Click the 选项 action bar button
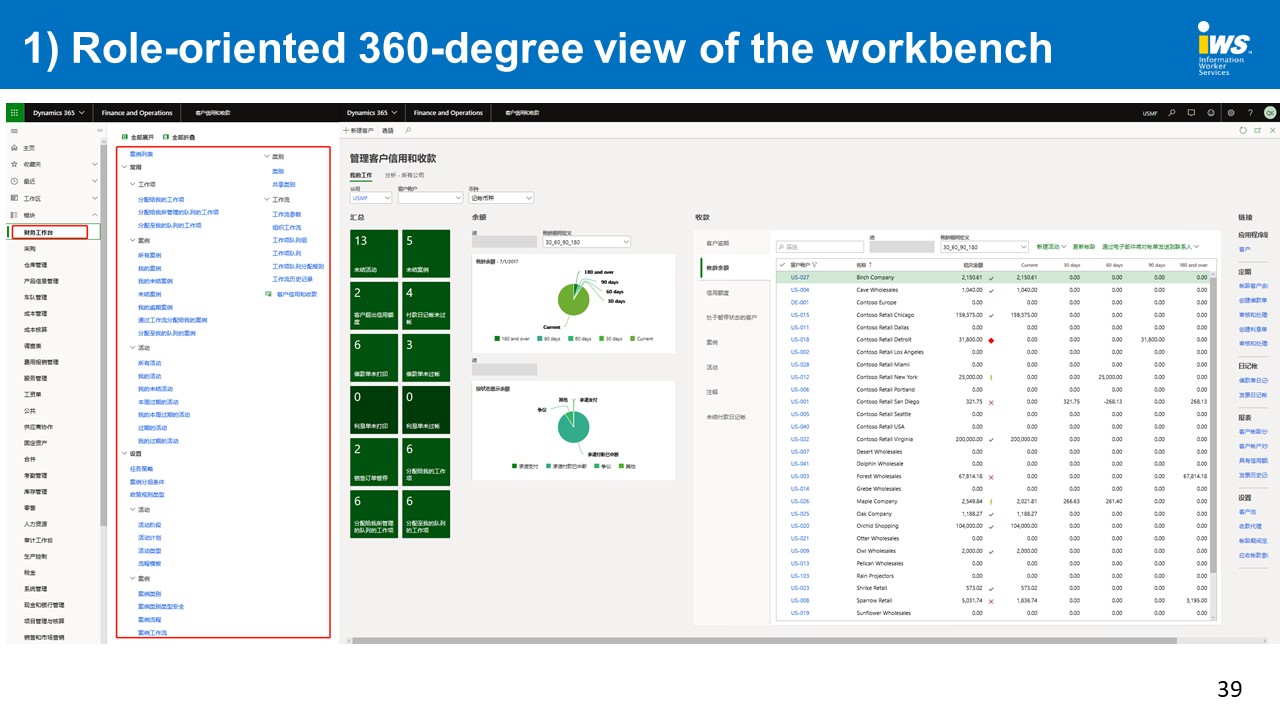The image size is (1280, 720). (x=388, y=130)
